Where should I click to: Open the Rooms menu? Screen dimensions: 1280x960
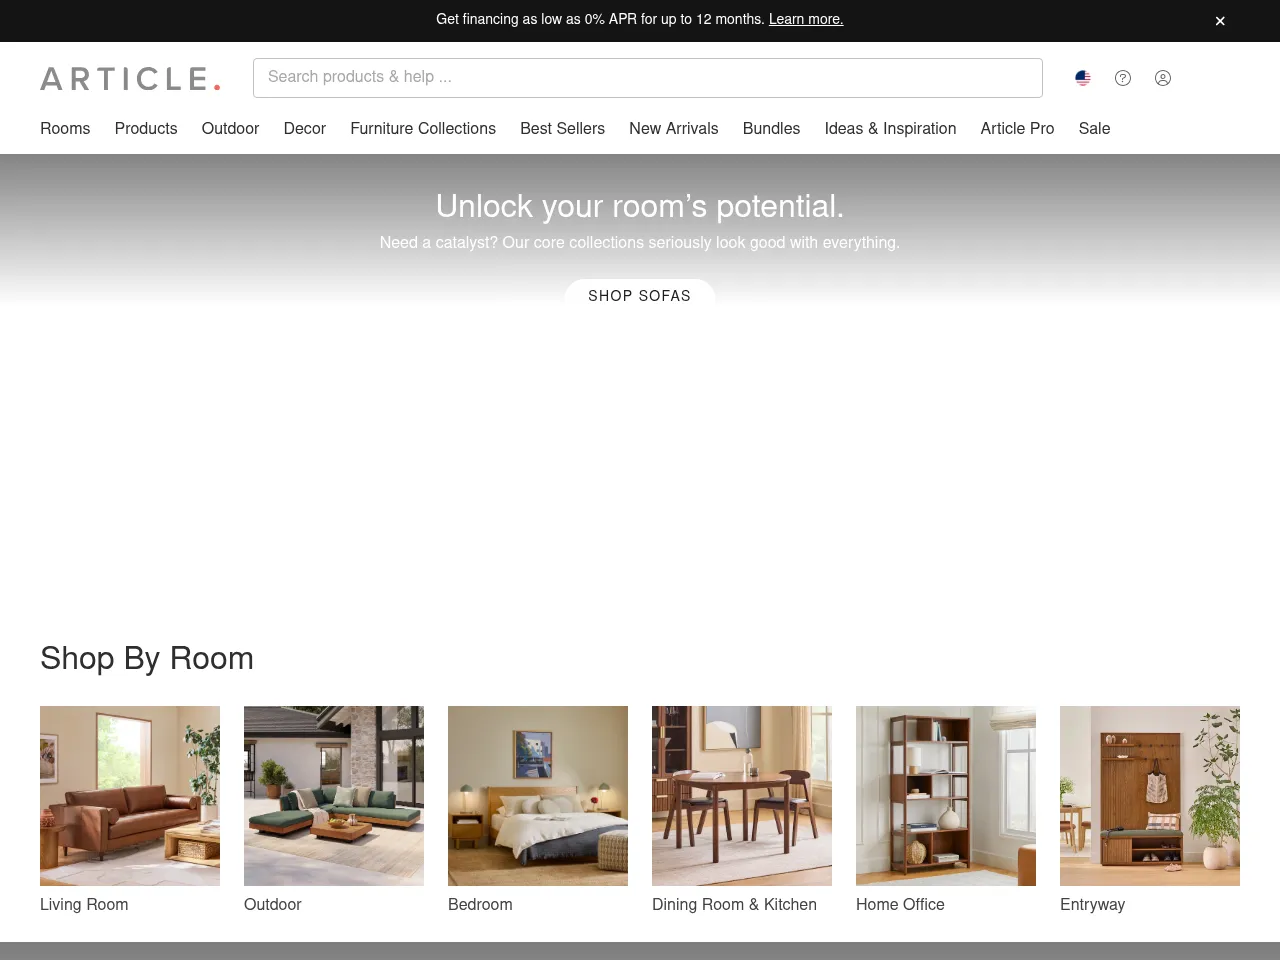tap(65, 129)
